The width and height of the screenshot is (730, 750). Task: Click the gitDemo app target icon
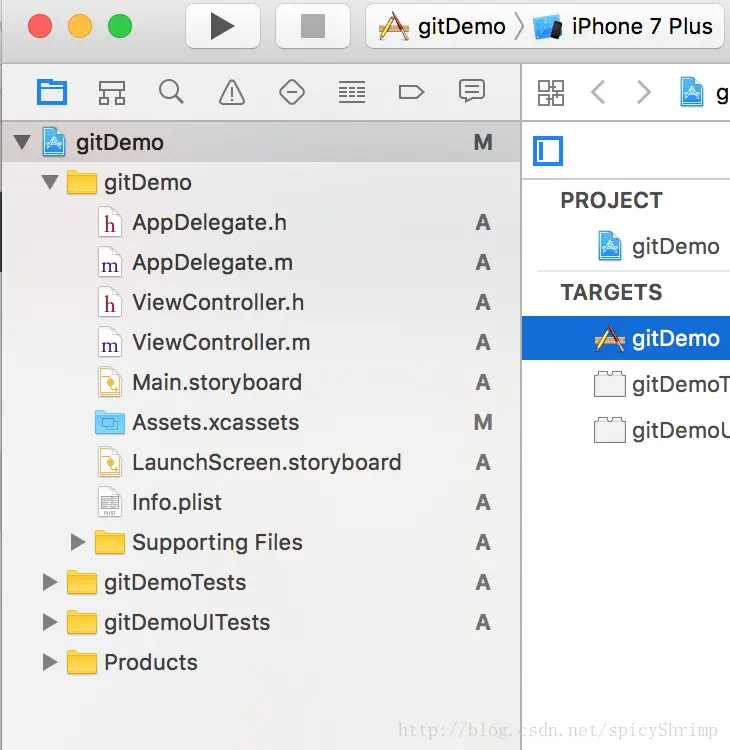click(x=609, y=338)
